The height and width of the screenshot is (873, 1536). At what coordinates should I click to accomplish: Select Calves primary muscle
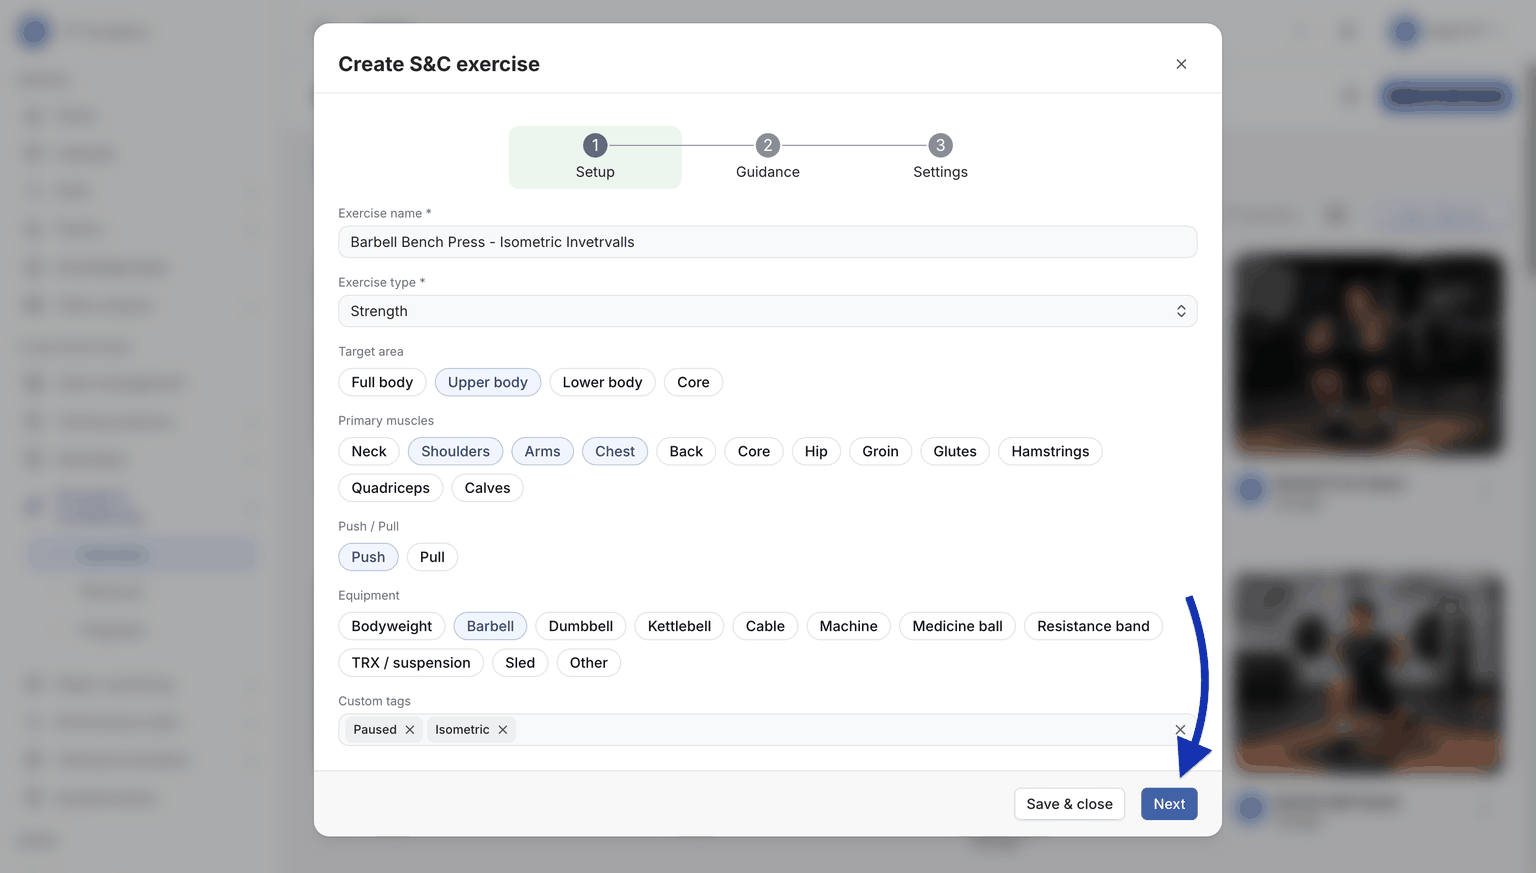coord(487,488)
